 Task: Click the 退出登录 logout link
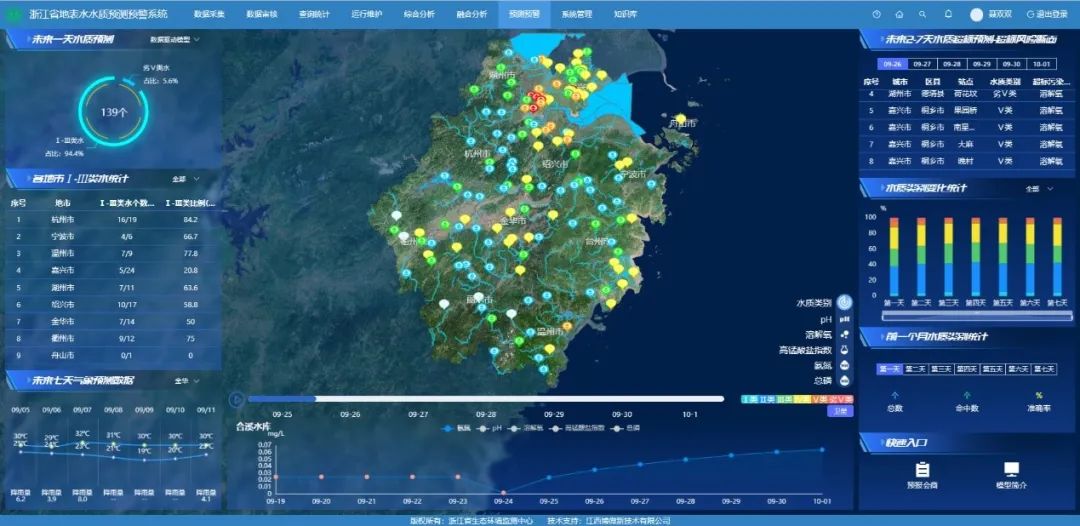point(1046,15)
